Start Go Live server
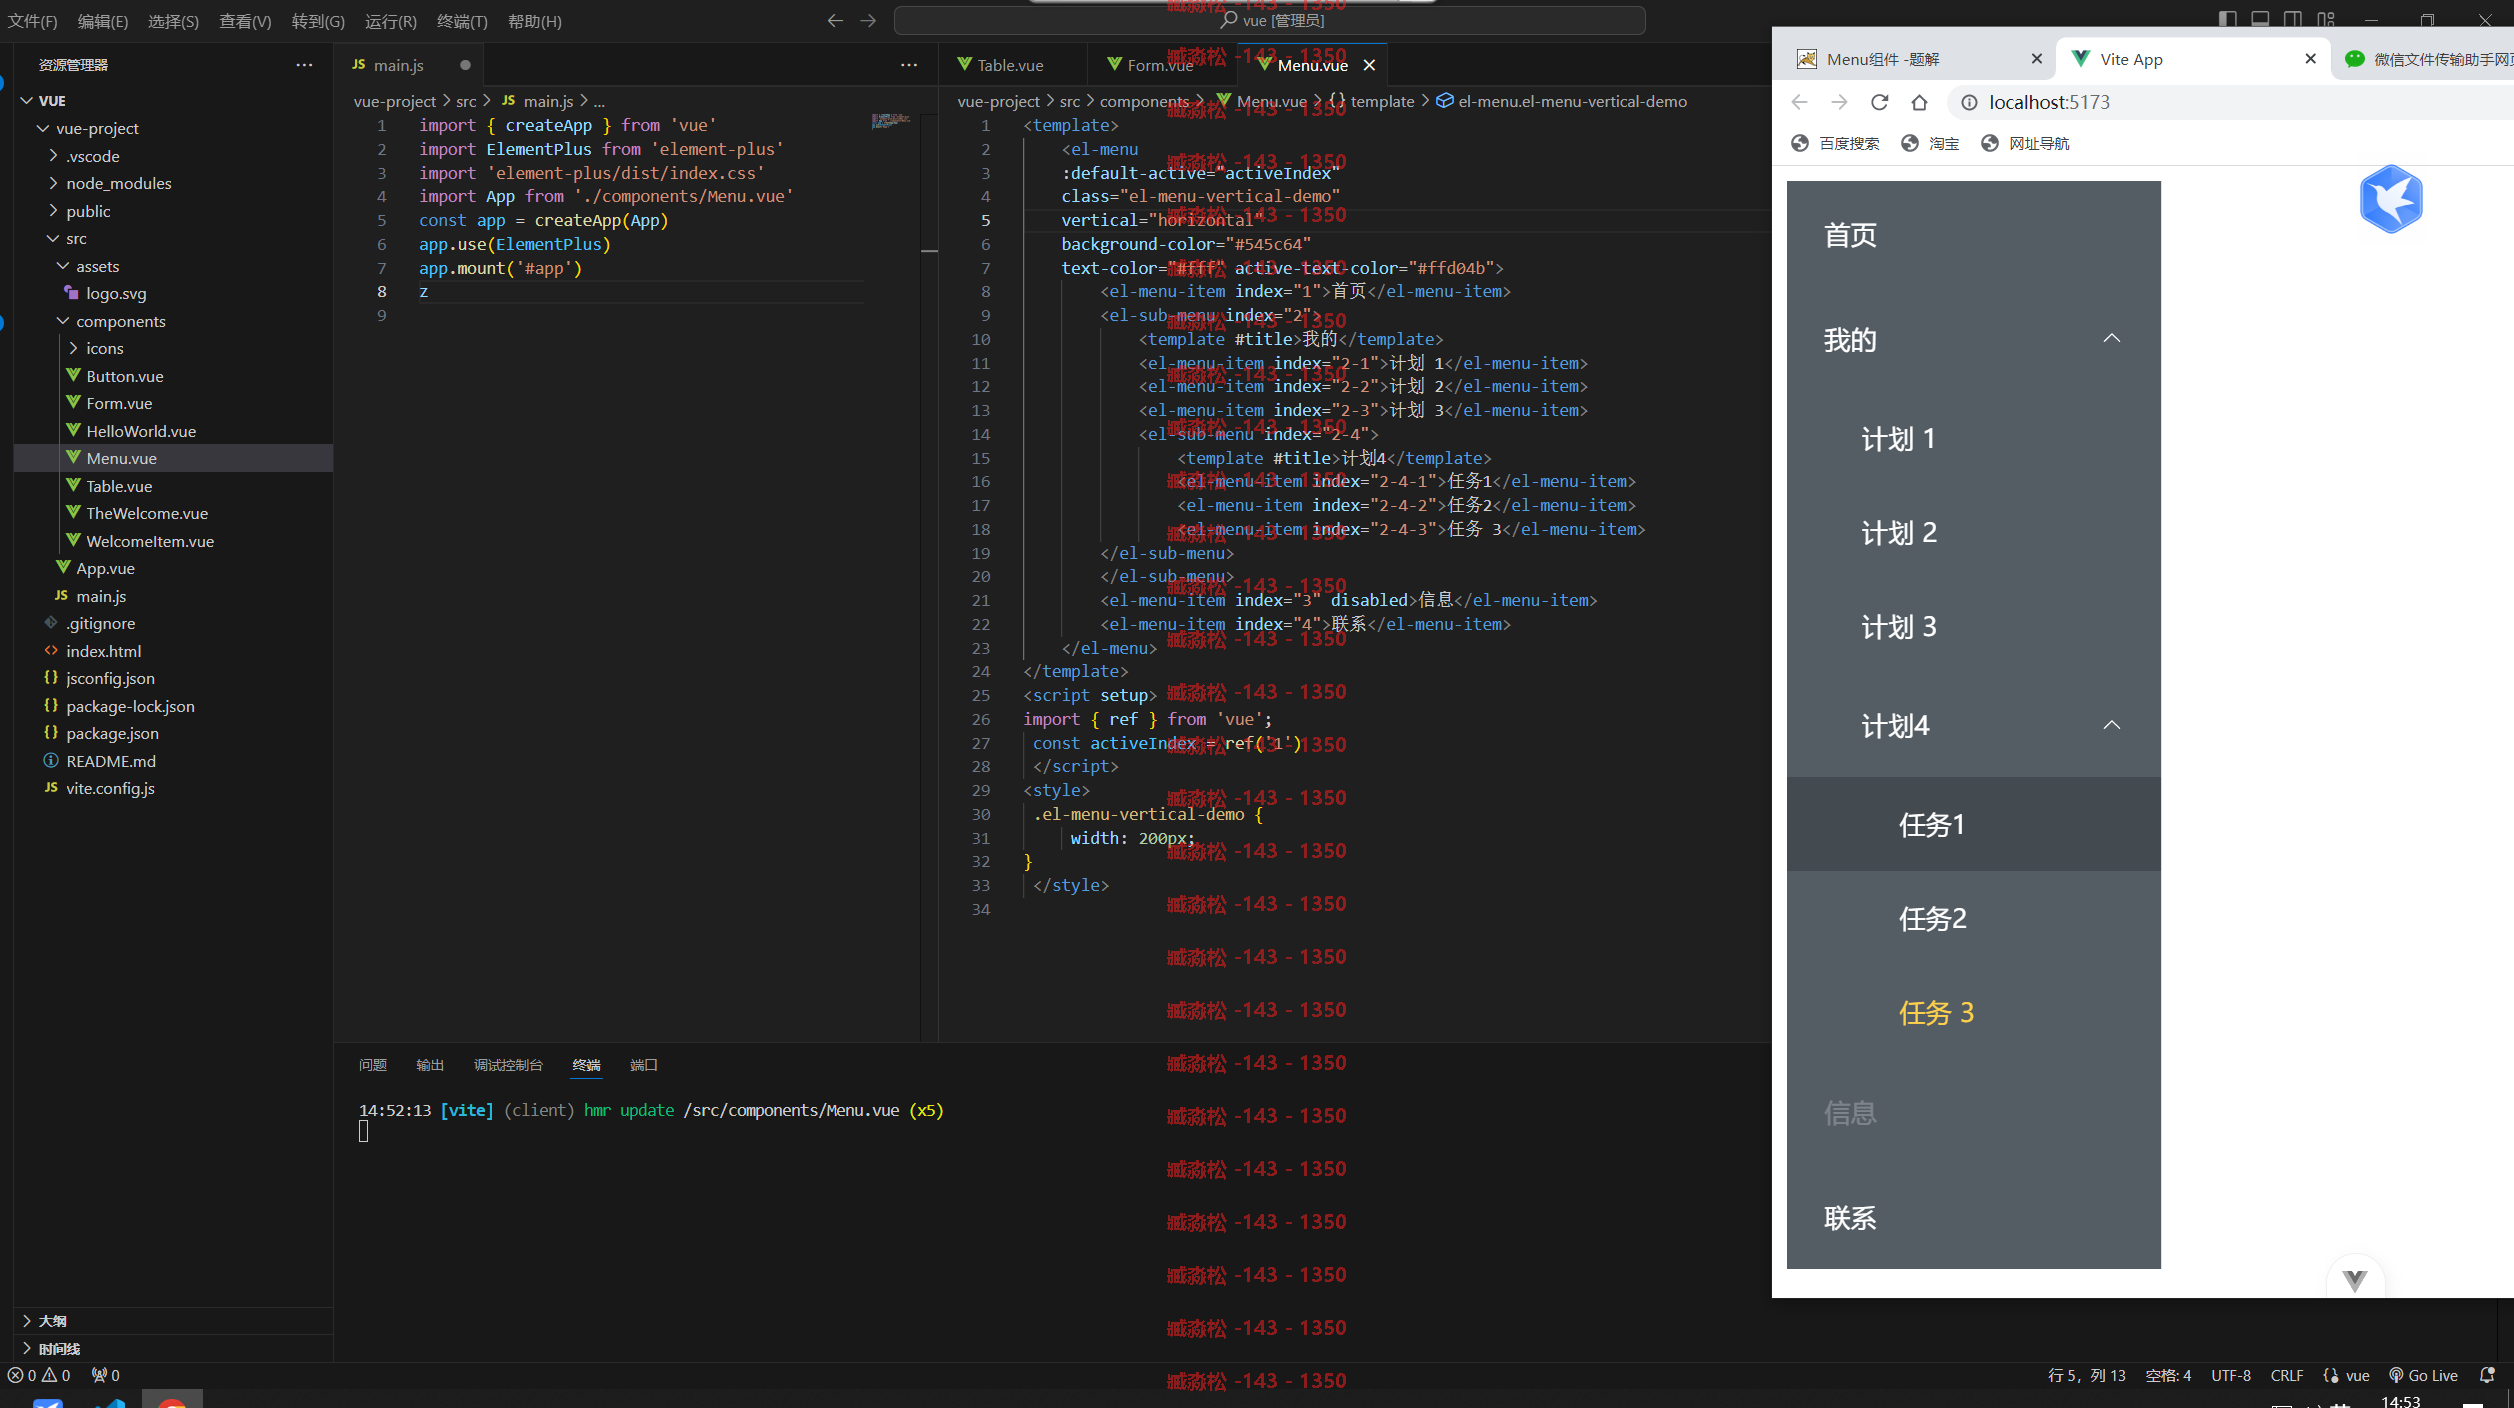 point(2423,1375)
